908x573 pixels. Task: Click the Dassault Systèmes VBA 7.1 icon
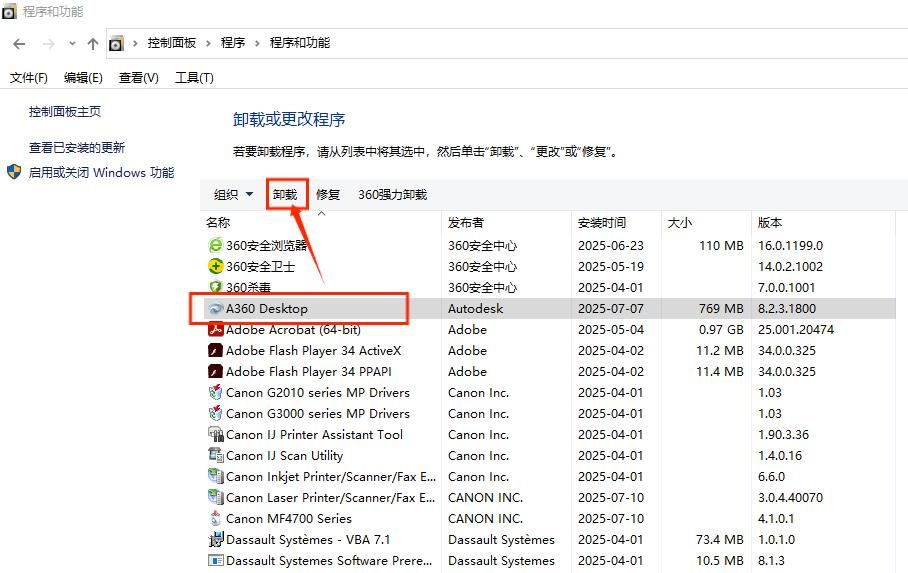(x=215, y=539)
